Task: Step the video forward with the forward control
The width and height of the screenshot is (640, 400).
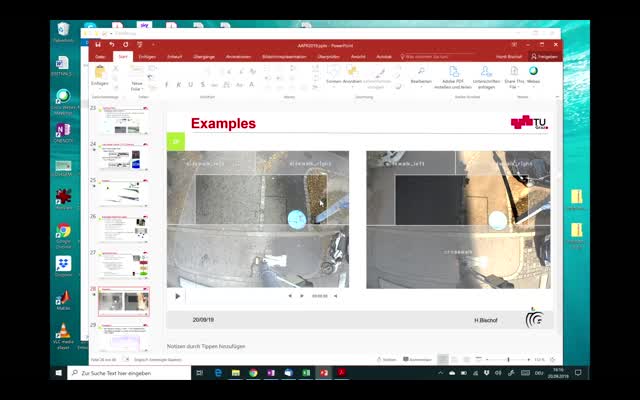Action: (x=302, y=296)
